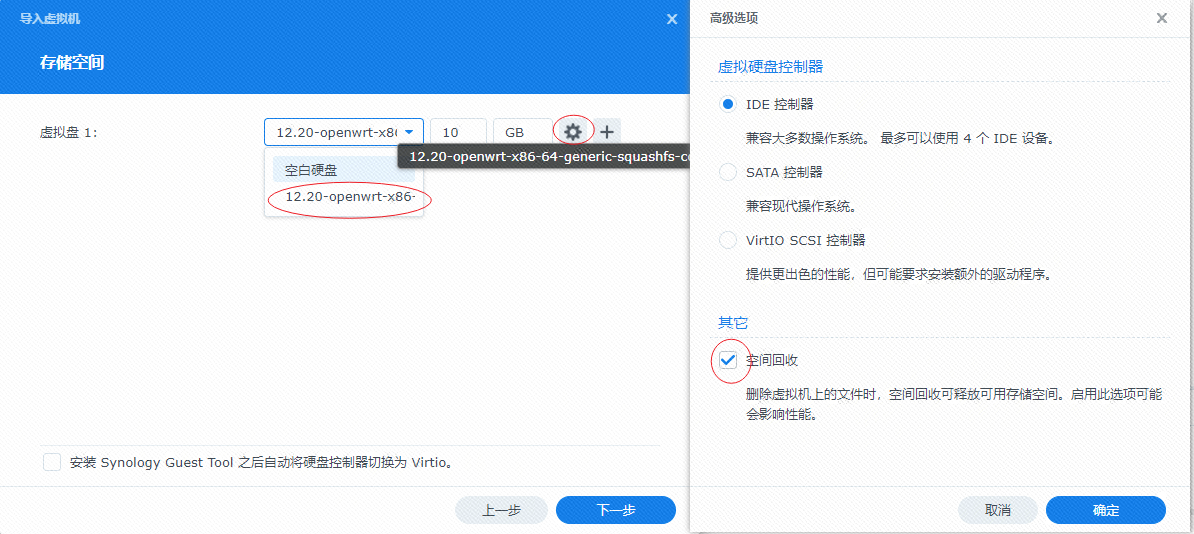Screen dimensions: 1194x534
Task: Uncheck the 空间回收 checkbox
Action: pyautogui.click(x=728, y=360)
